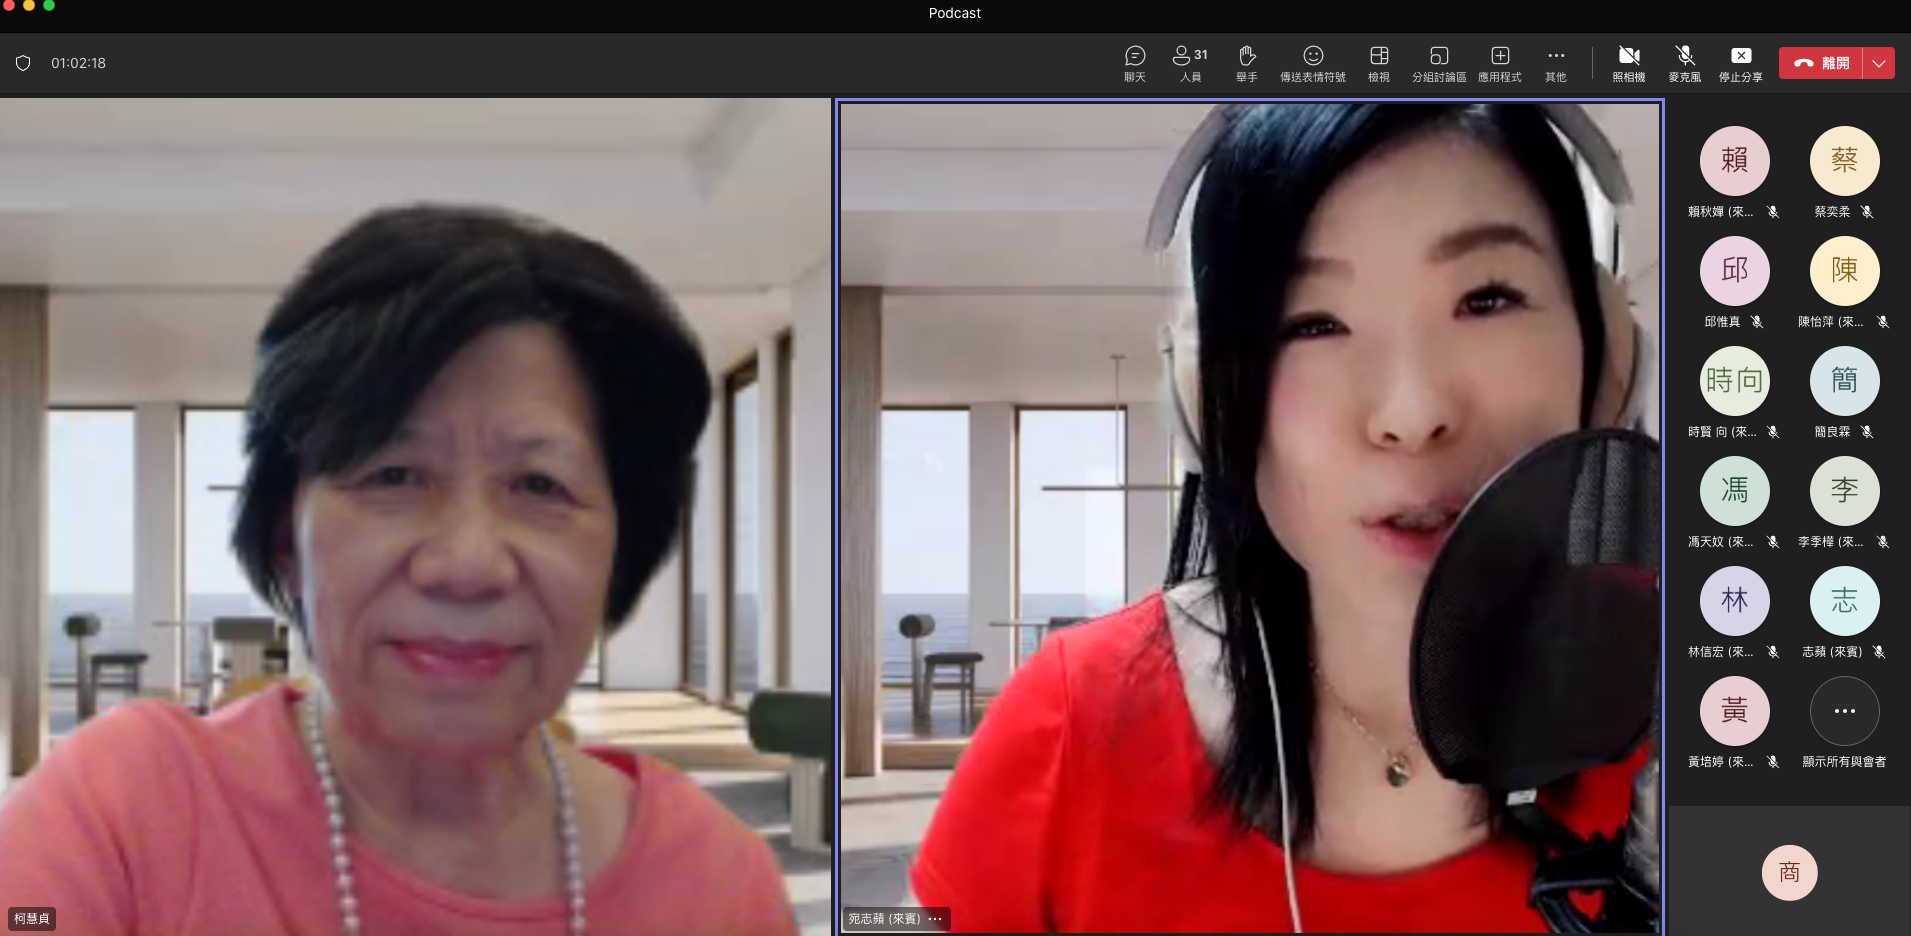Select the 柯慧貞 video tile
This screenshot has height=936, width=1911.
(x=415, y=517)
